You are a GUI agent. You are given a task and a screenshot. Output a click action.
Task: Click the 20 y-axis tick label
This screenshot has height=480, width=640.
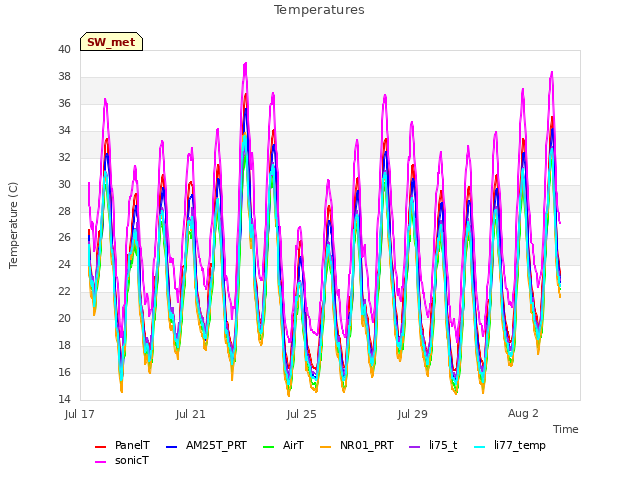[x=64, y=318]
